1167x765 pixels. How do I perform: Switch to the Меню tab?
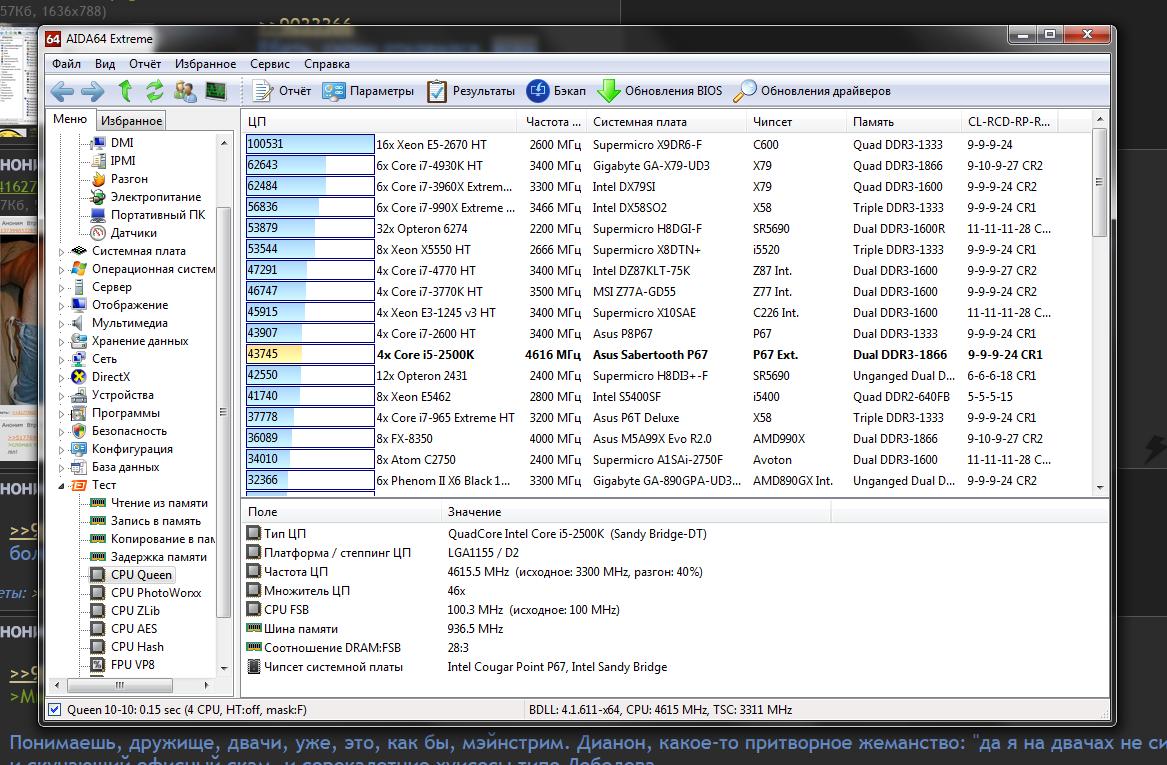(70, 119)
